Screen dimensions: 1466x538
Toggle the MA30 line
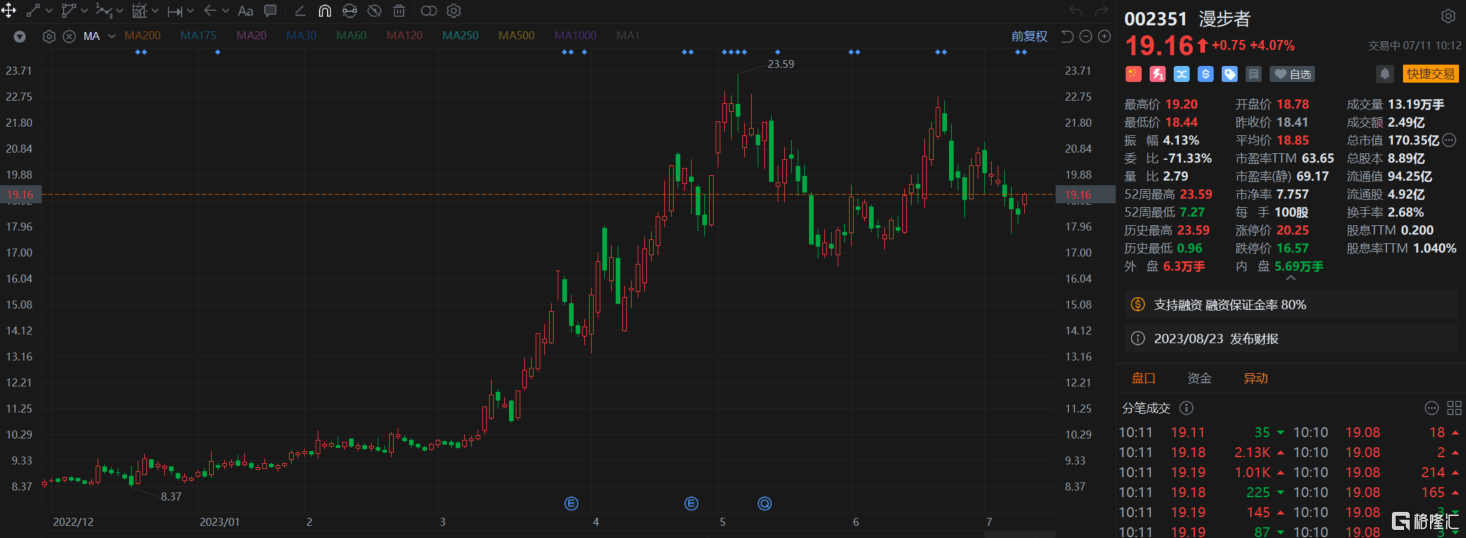click(x=301, y=36)
